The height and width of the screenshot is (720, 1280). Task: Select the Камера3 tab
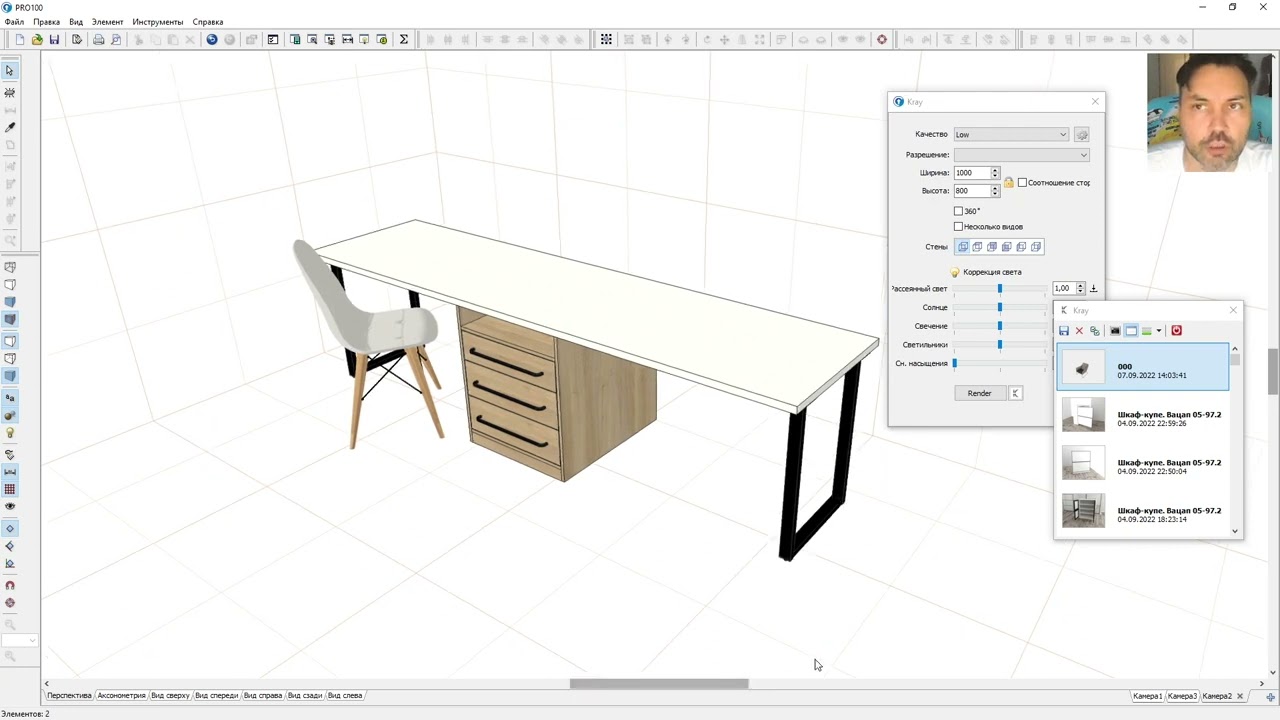coord(1182,696)
